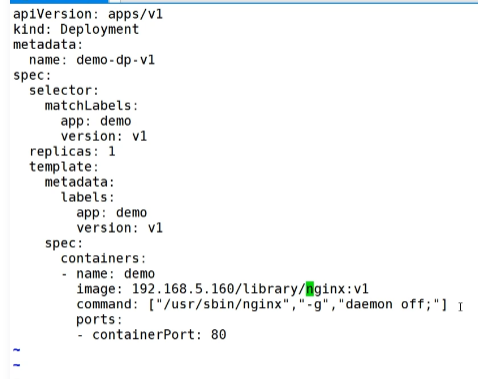The image size is (478, 379).
Task: Click the matchLabels: key
Action: 91,106
